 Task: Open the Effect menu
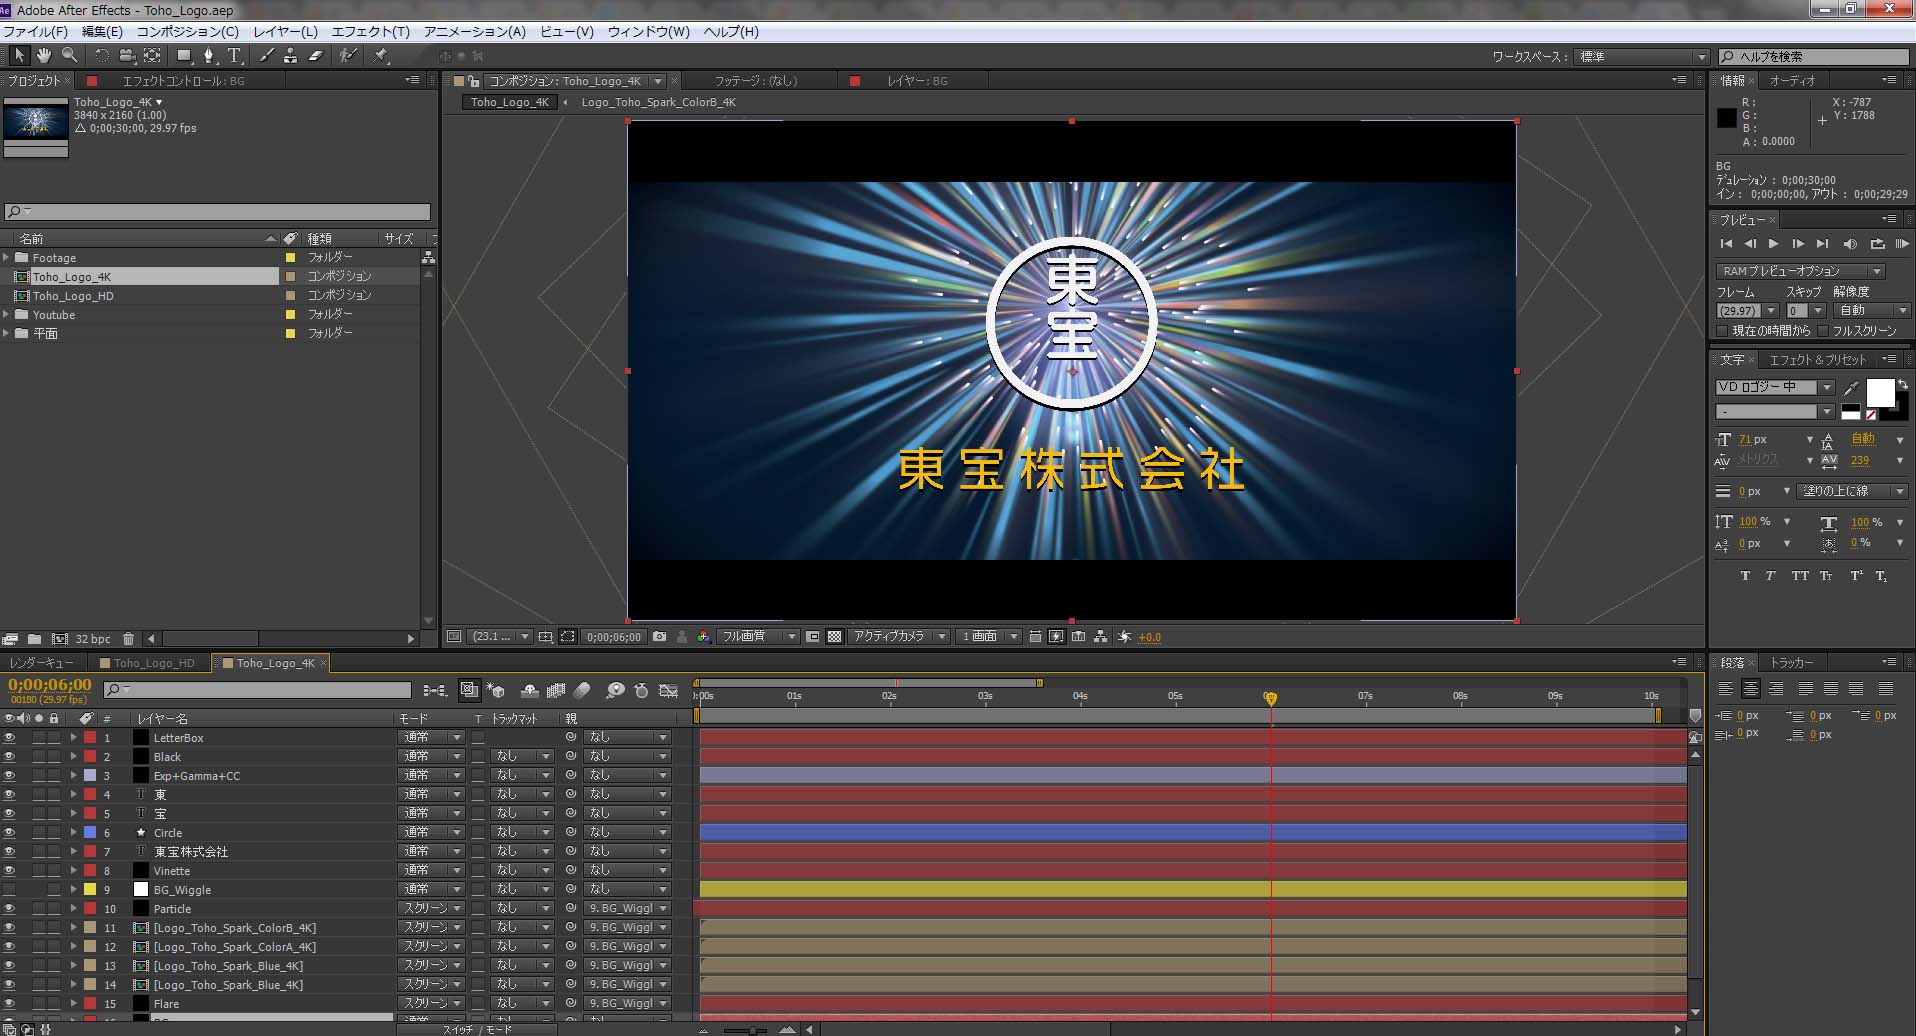(x=370, y=32)
